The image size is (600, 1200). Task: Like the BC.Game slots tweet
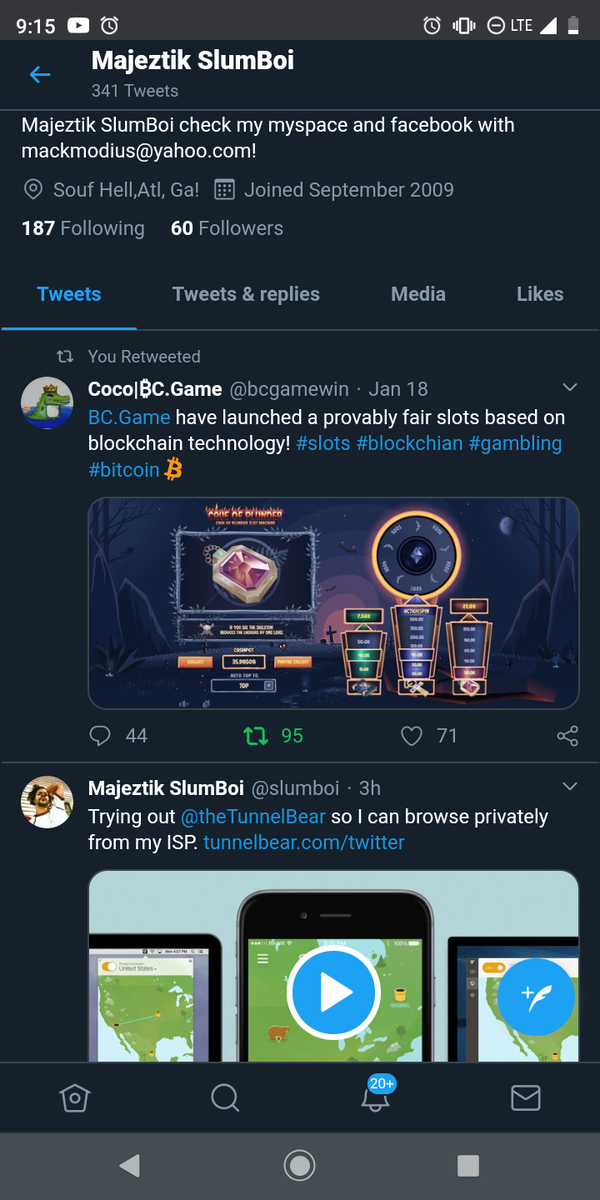[412, 736]
